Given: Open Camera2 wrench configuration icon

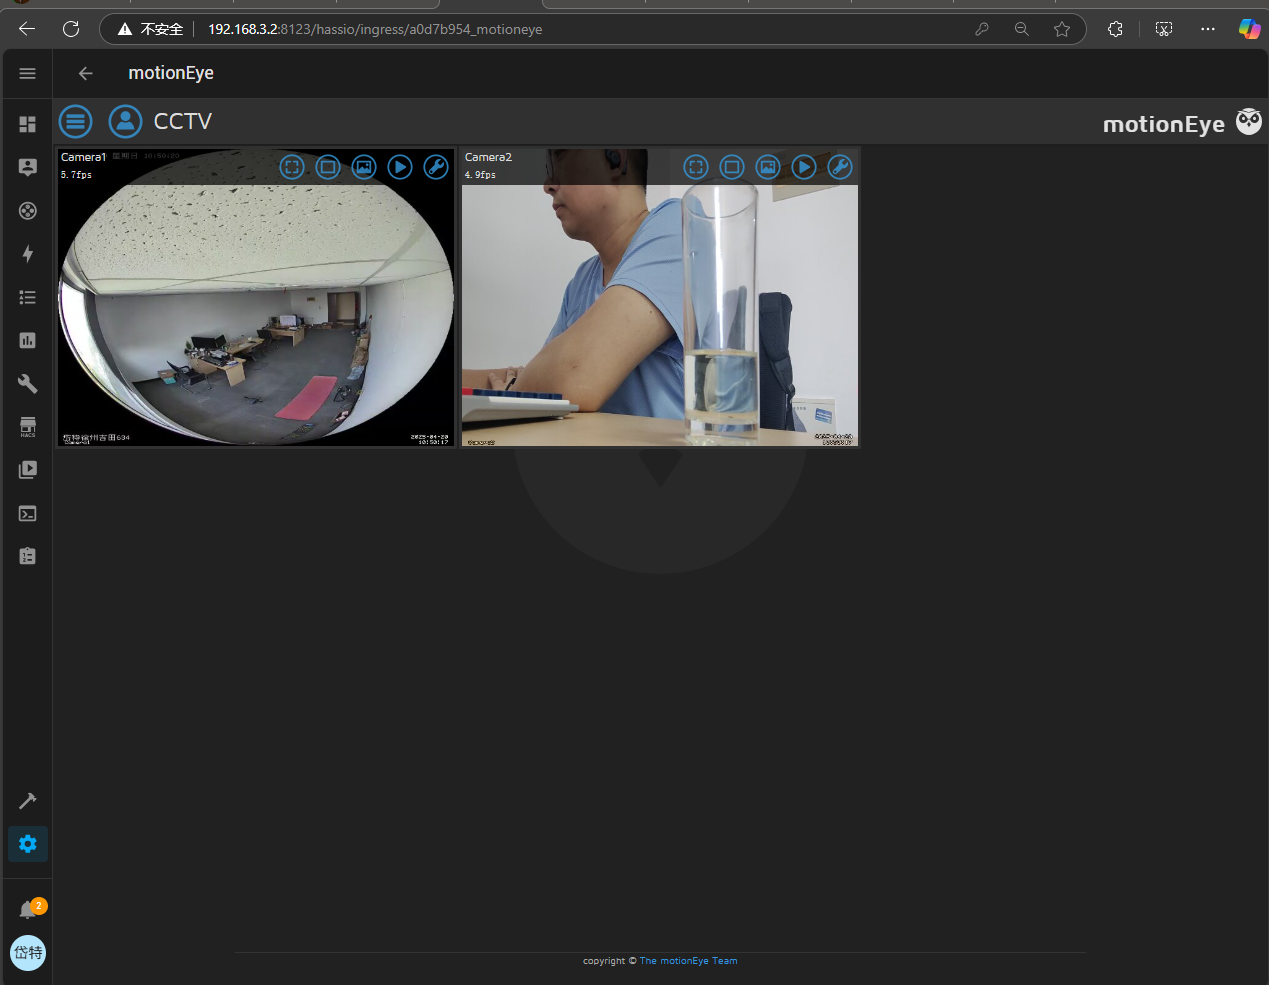Looking at the screenshot, I should pyautogui.click(x=840, y=167).
